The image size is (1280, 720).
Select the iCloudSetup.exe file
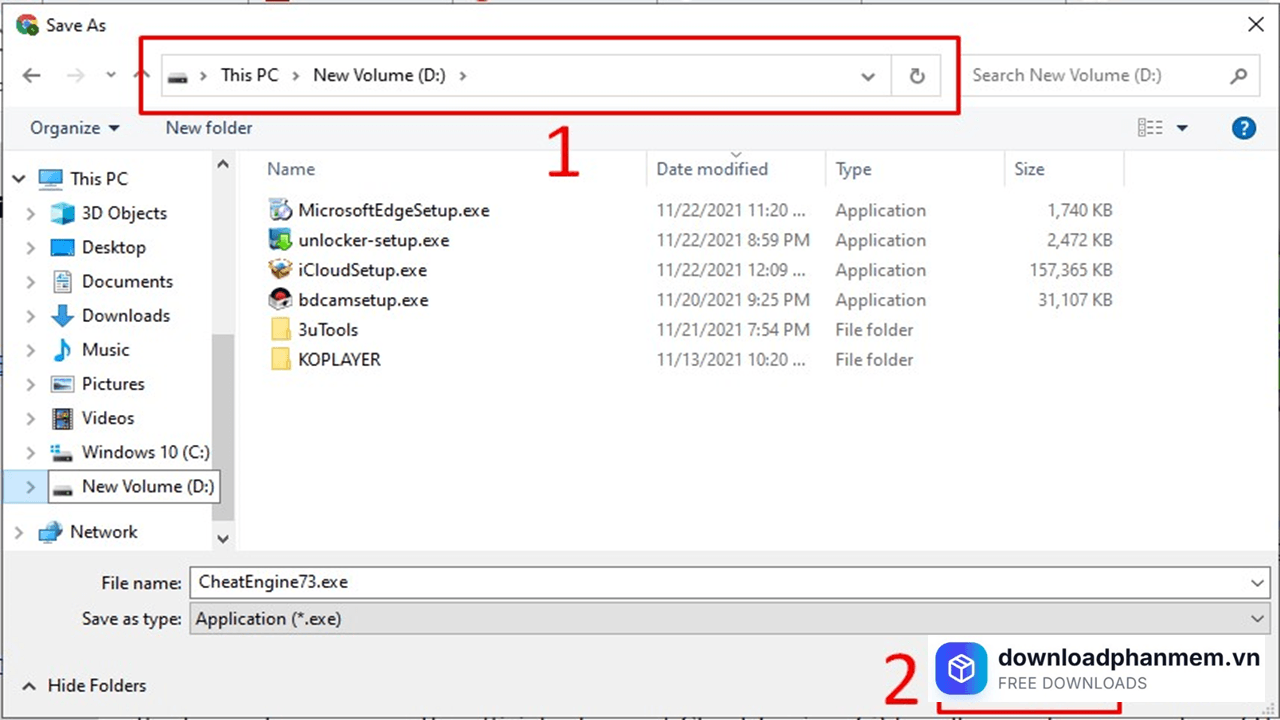pos(362,270)
